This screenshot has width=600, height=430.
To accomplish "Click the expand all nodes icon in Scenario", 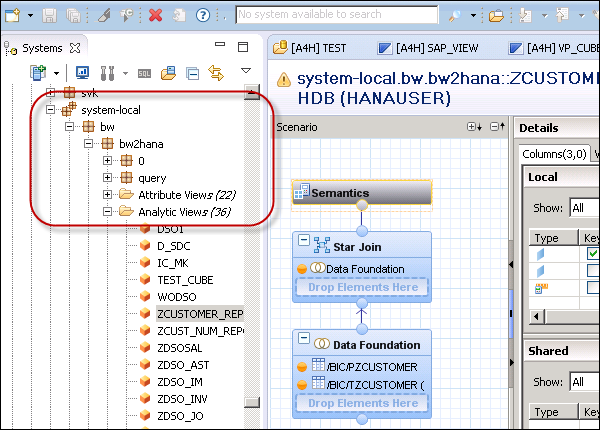I will pyautogui.click(x=474, y=127).
